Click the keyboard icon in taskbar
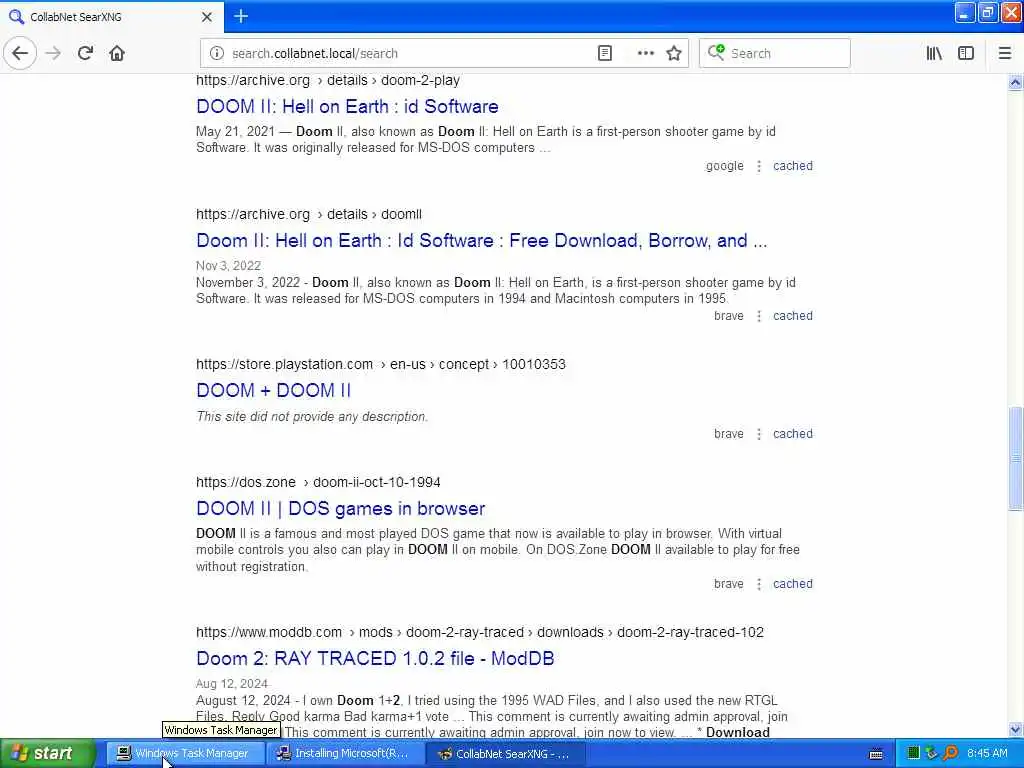The width and height of the screenshot is (1024, 768). 876,754
